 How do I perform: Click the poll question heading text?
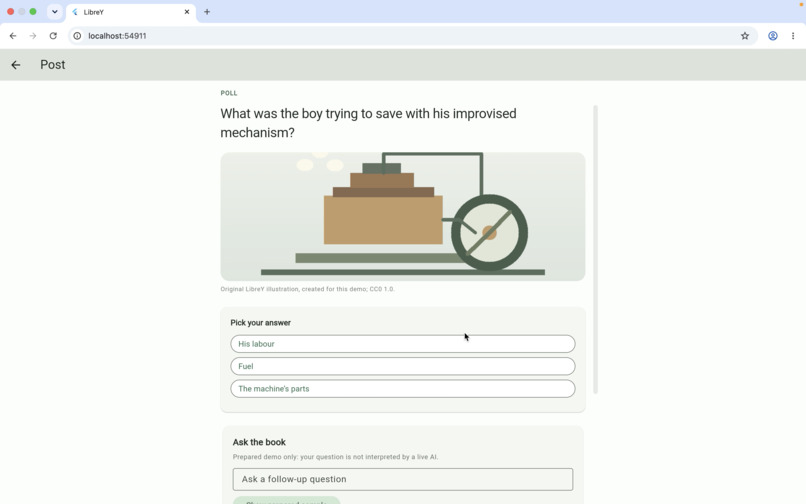tap(369, 123)
